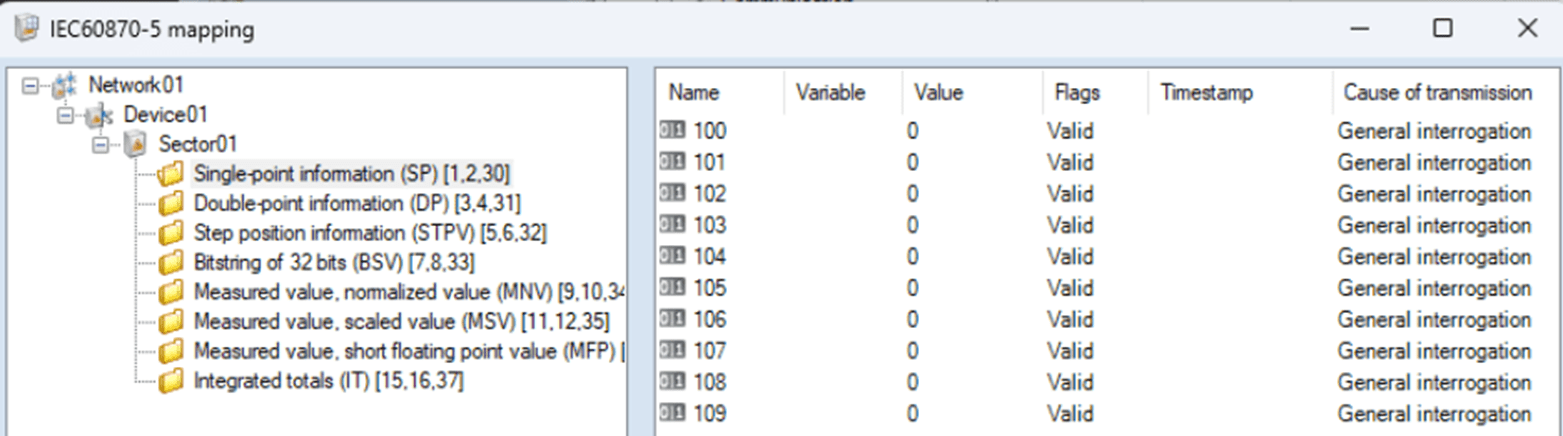Select Measured value, scaled value (MSV)

click(x=402, y=322)
